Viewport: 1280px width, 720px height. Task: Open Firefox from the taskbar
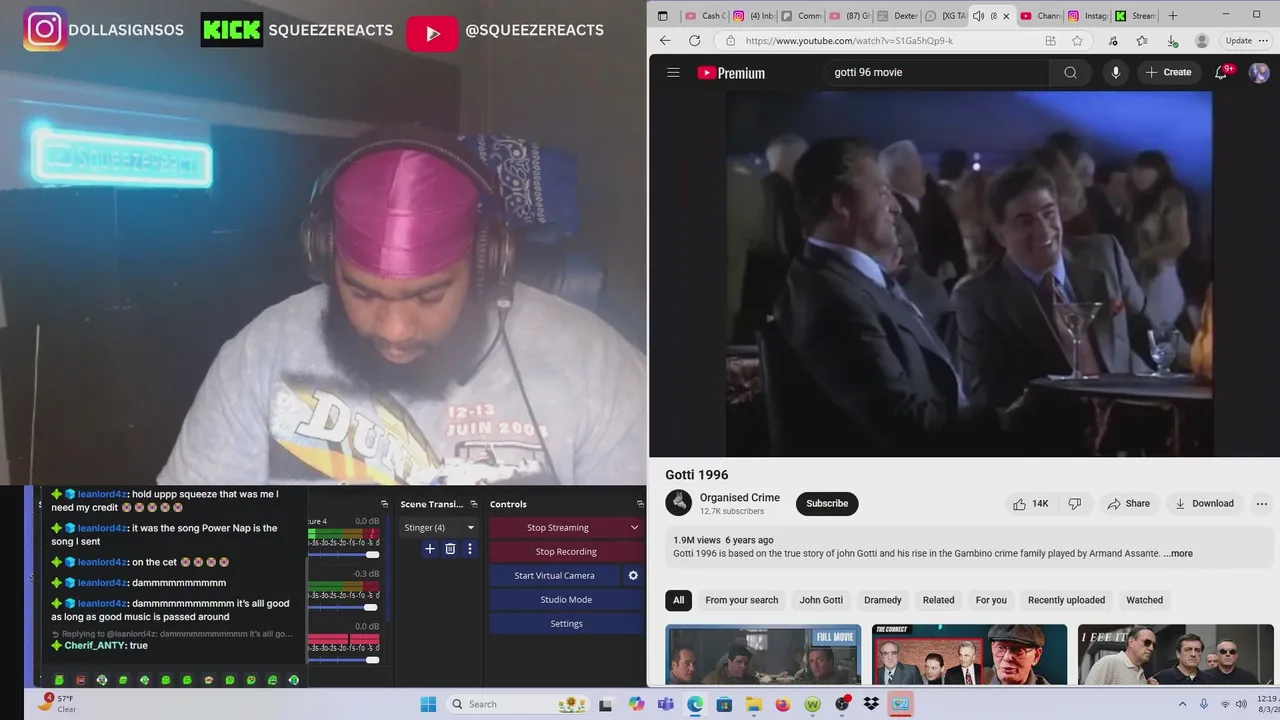[x=783, y=704]
